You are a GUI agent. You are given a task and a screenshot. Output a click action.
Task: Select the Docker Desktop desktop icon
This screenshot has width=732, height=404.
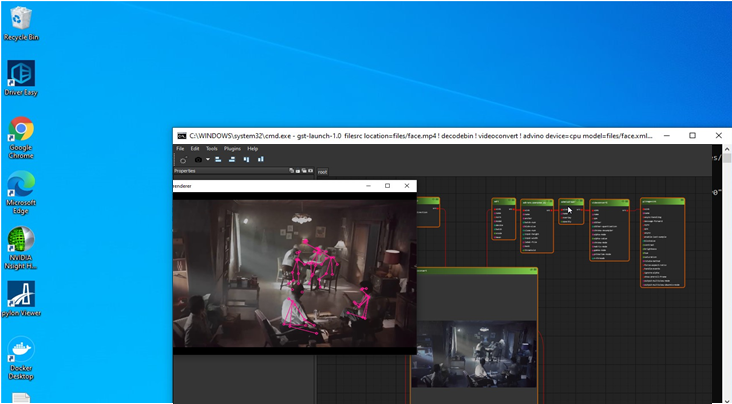coord(21,358)
